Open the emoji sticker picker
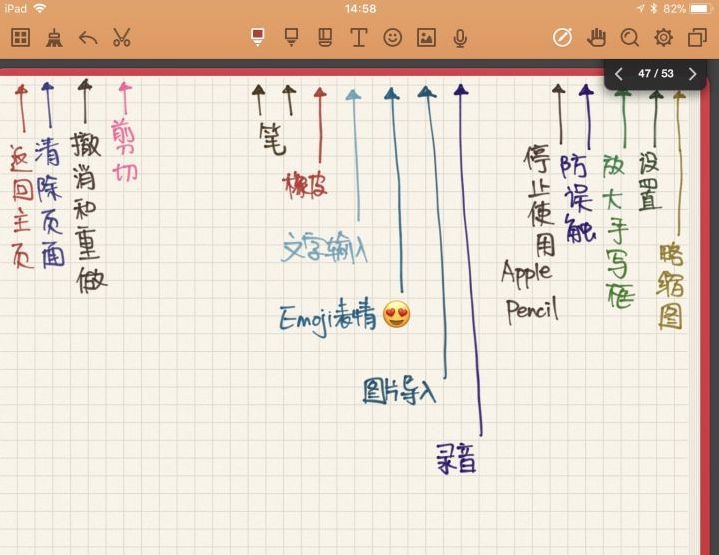The image size is (719, 555). tap(393, 38)
